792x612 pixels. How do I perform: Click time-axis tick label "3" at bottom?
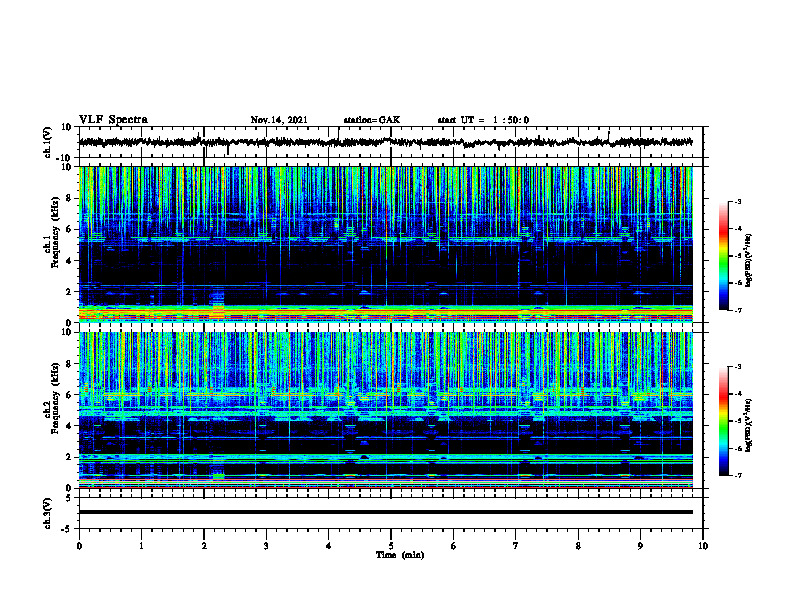[x=266, y=546]
